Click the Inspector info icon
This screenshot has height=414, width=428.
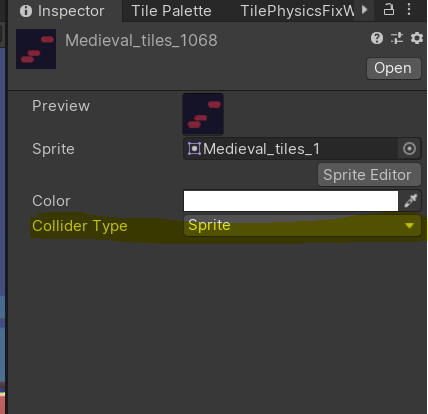point(26,11)
